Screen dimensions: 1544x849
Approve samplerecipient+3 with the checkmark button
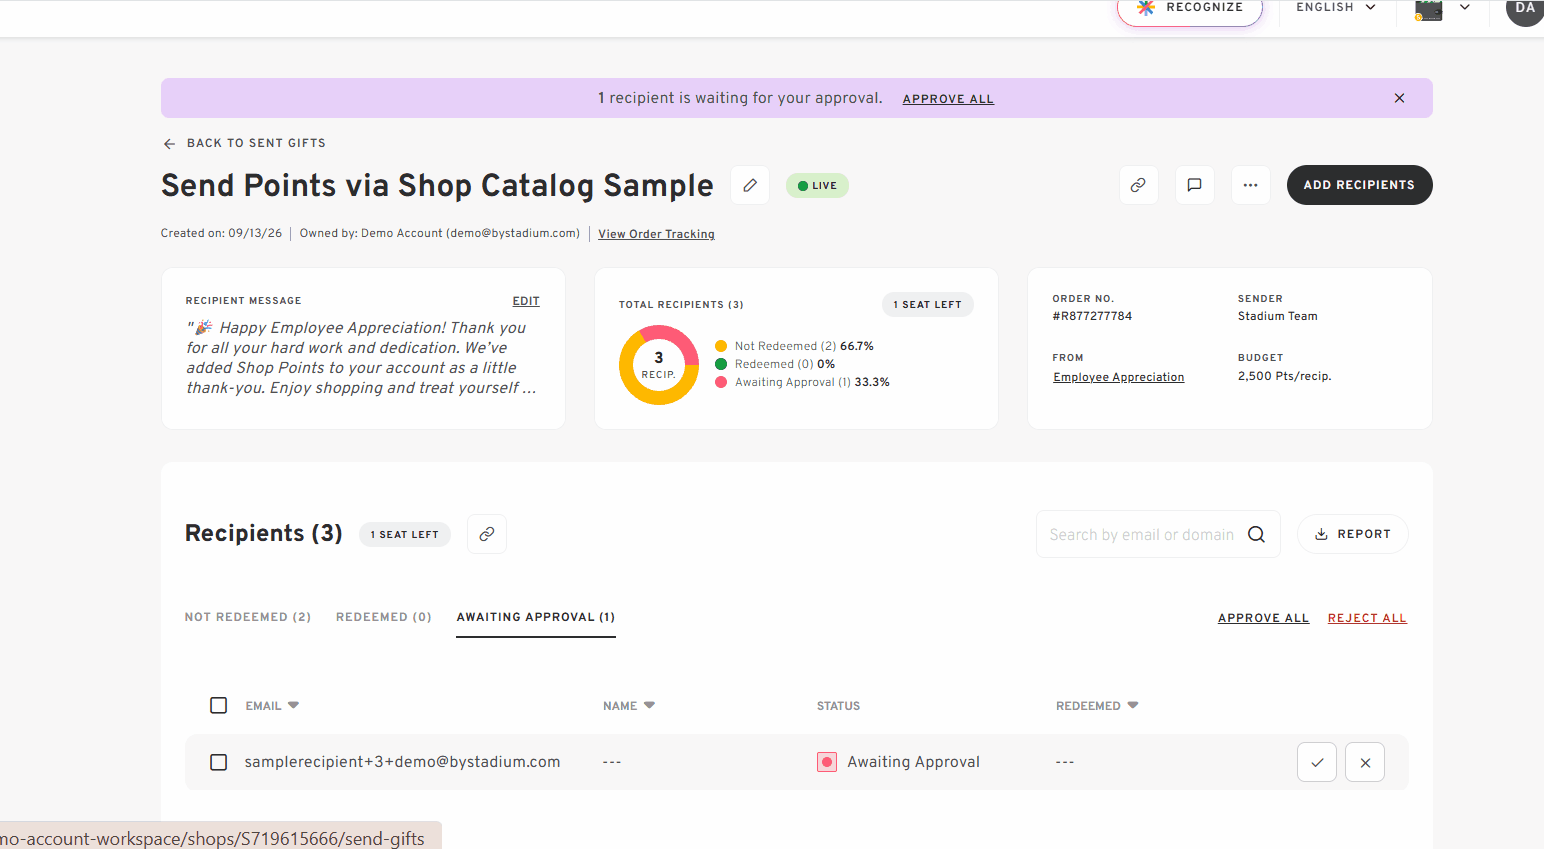click(1317, 762)
